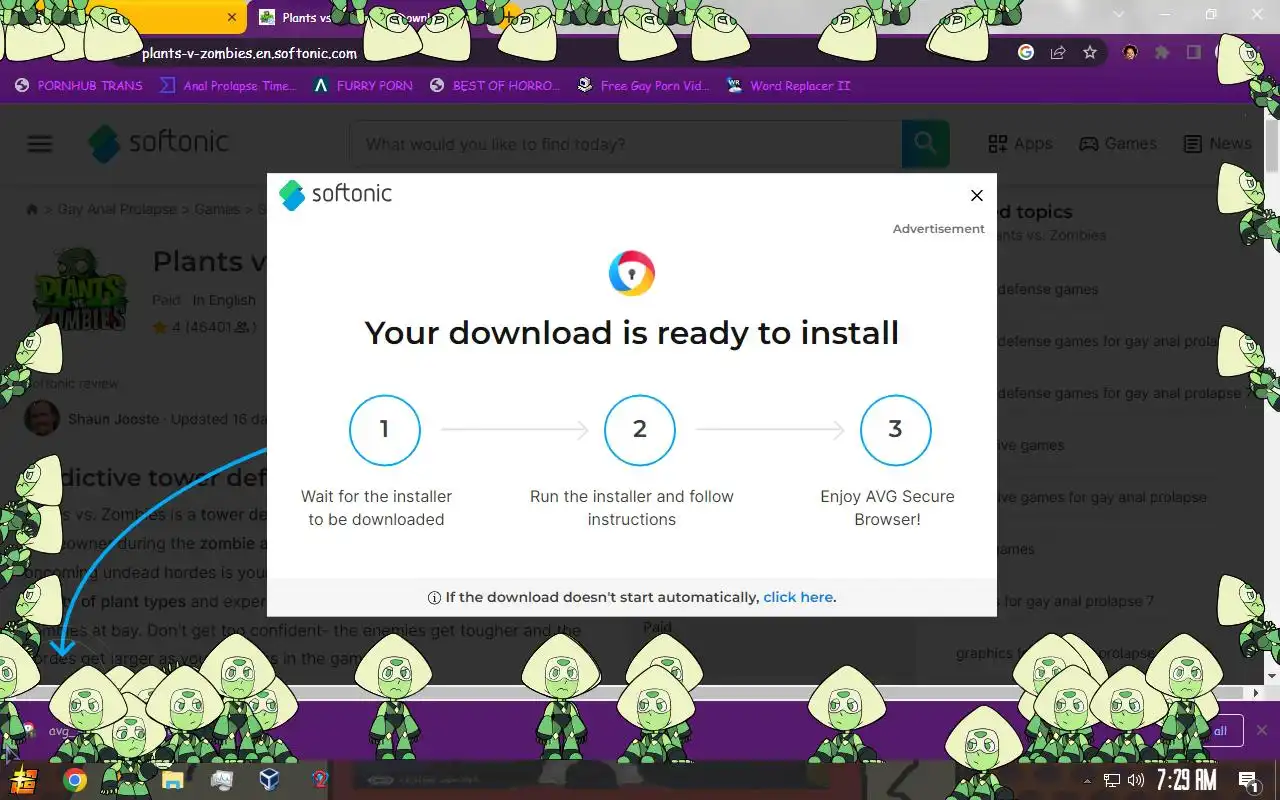The width and height of the screenshot is (1280, 800).
Task: Click the green magnifier search button
Action: tap(925, 144)
